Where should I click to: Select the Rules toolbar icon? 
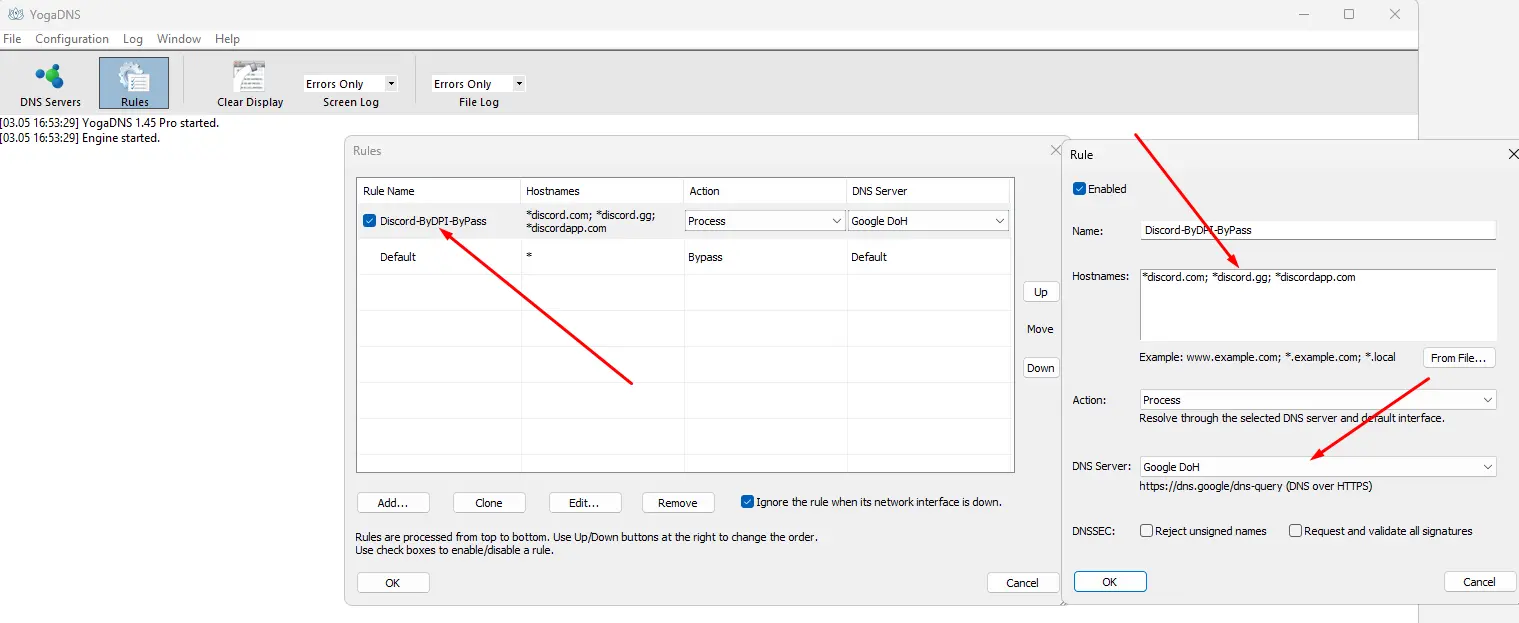pos(134,84)
